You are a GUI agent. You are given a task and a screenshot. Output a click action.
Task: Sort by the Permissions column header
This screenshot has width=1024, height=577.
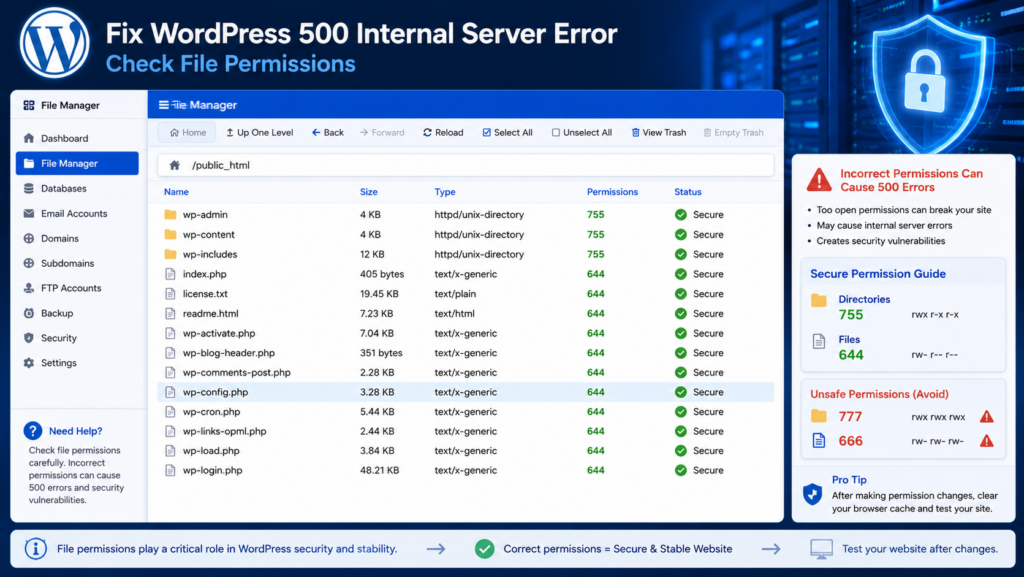tap(612, 192)
